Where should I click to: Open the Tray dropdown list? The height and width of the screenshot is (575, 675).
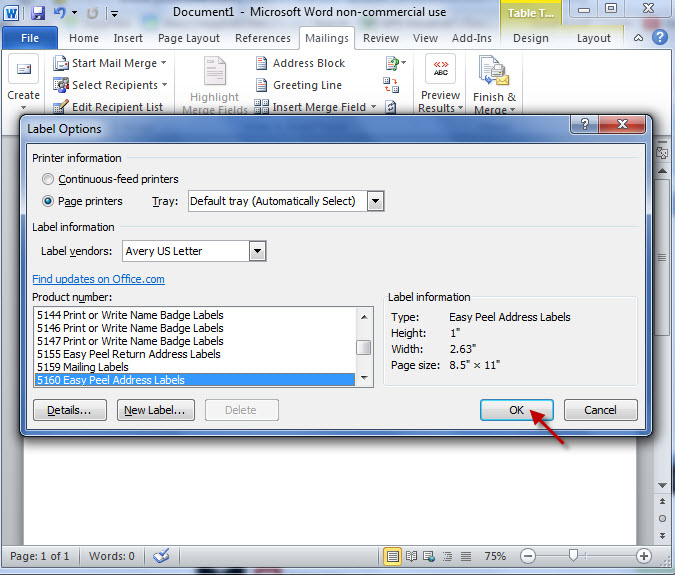pyautogui.click(x=375, y=201)
